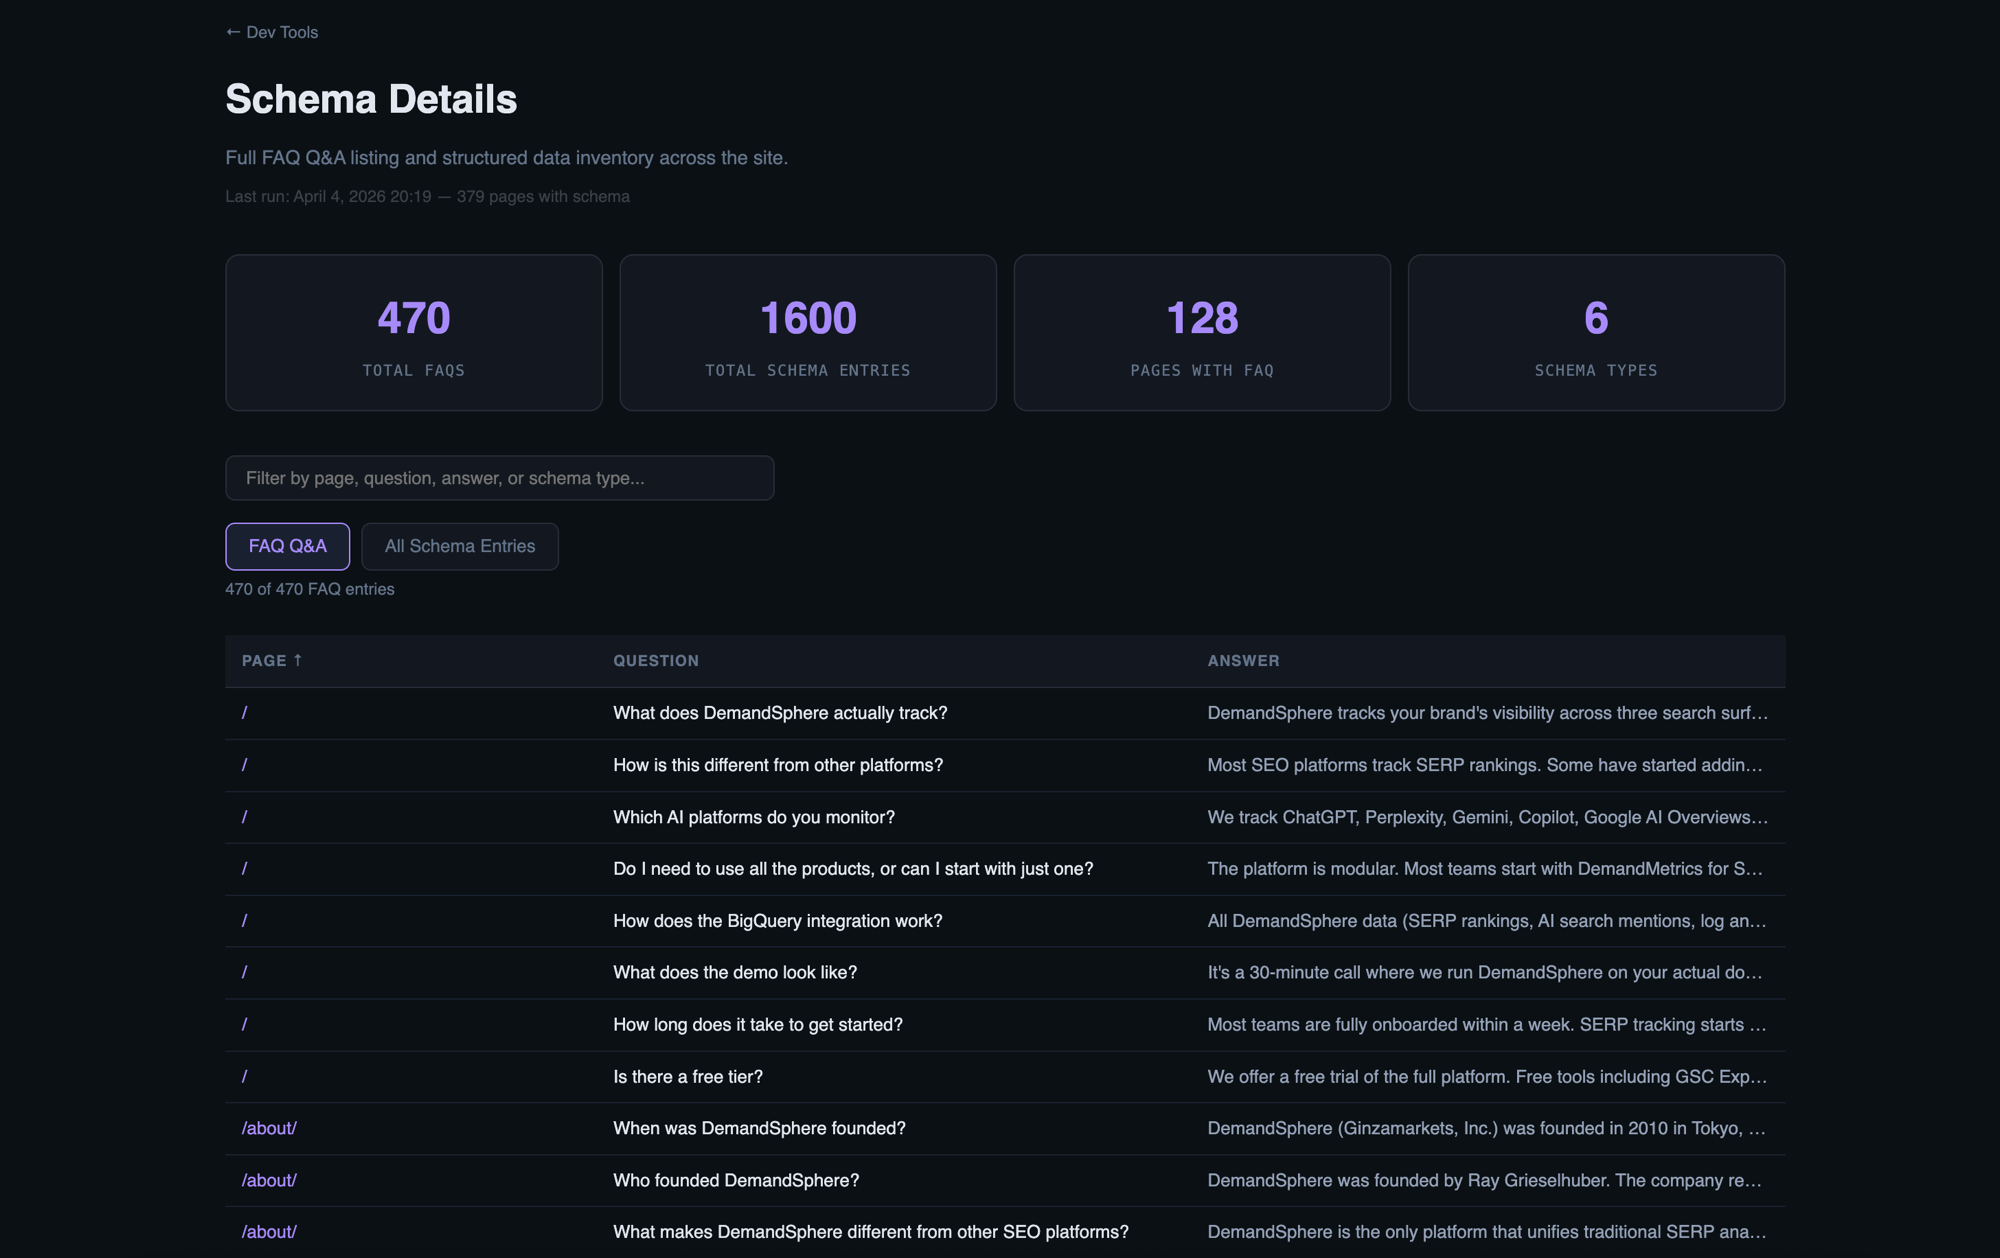This screenshot has width=2000, height=1258.
Task: Sort by the QUESTION column header
Action: point(655,661)
